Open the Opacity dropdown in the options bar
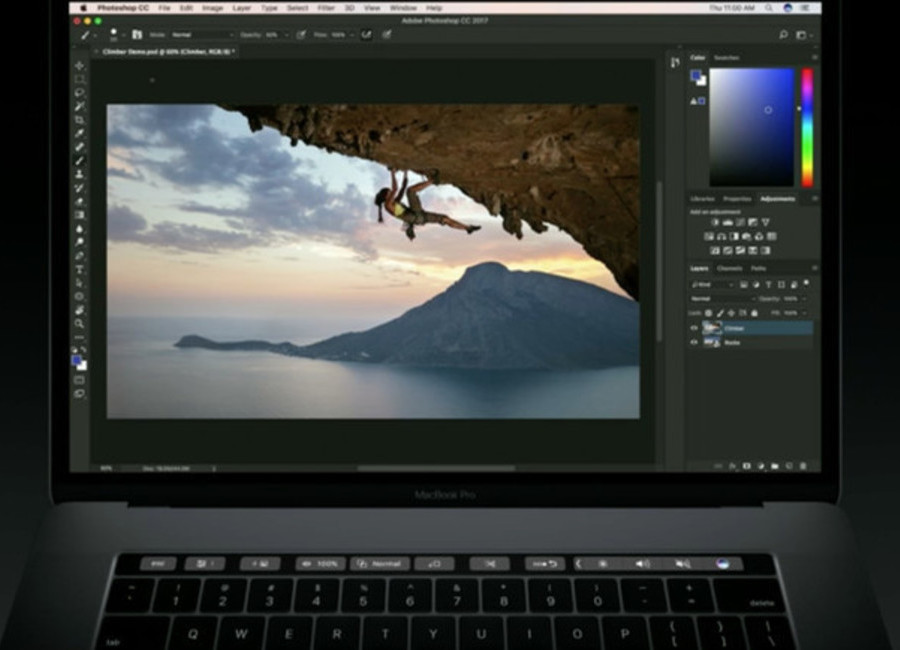 [286, 35]
